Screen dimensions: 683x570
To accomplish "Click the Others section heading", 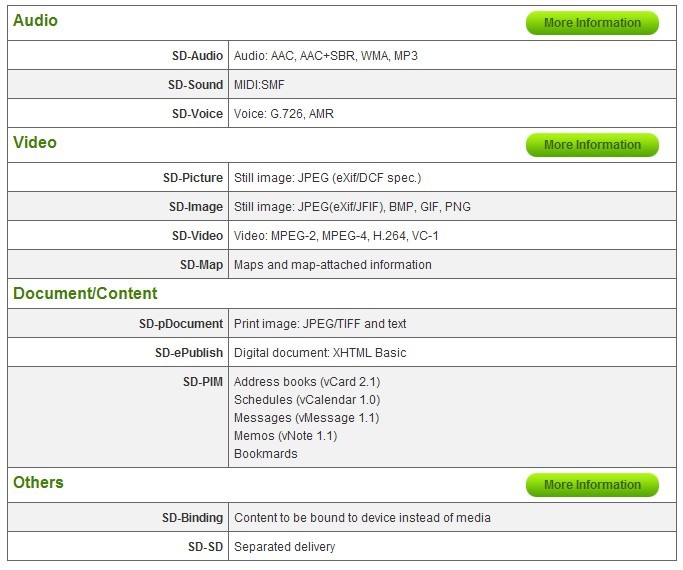I will click(x=38, y=483).
